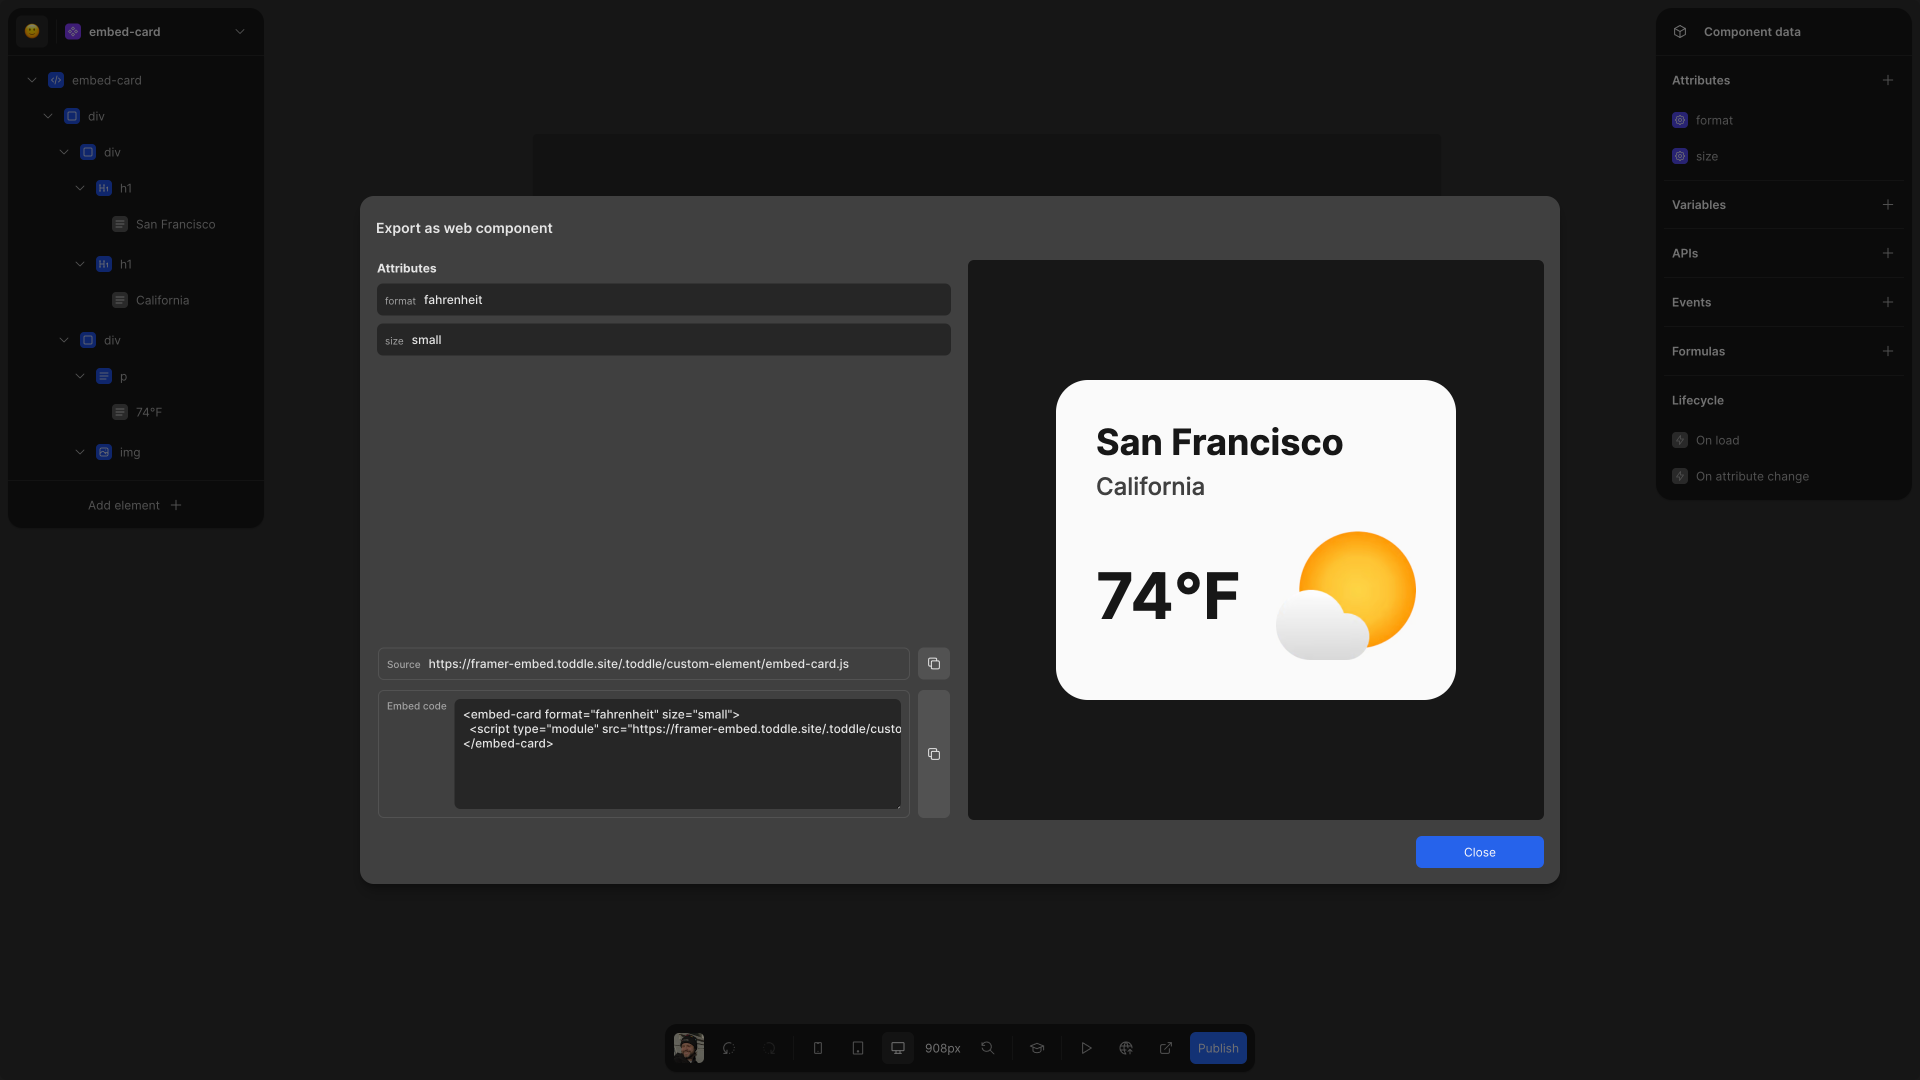Viewport: 1920px width, 1080px height.
Task: Click the Component data cube icon
Action: tap(1680, 32)
